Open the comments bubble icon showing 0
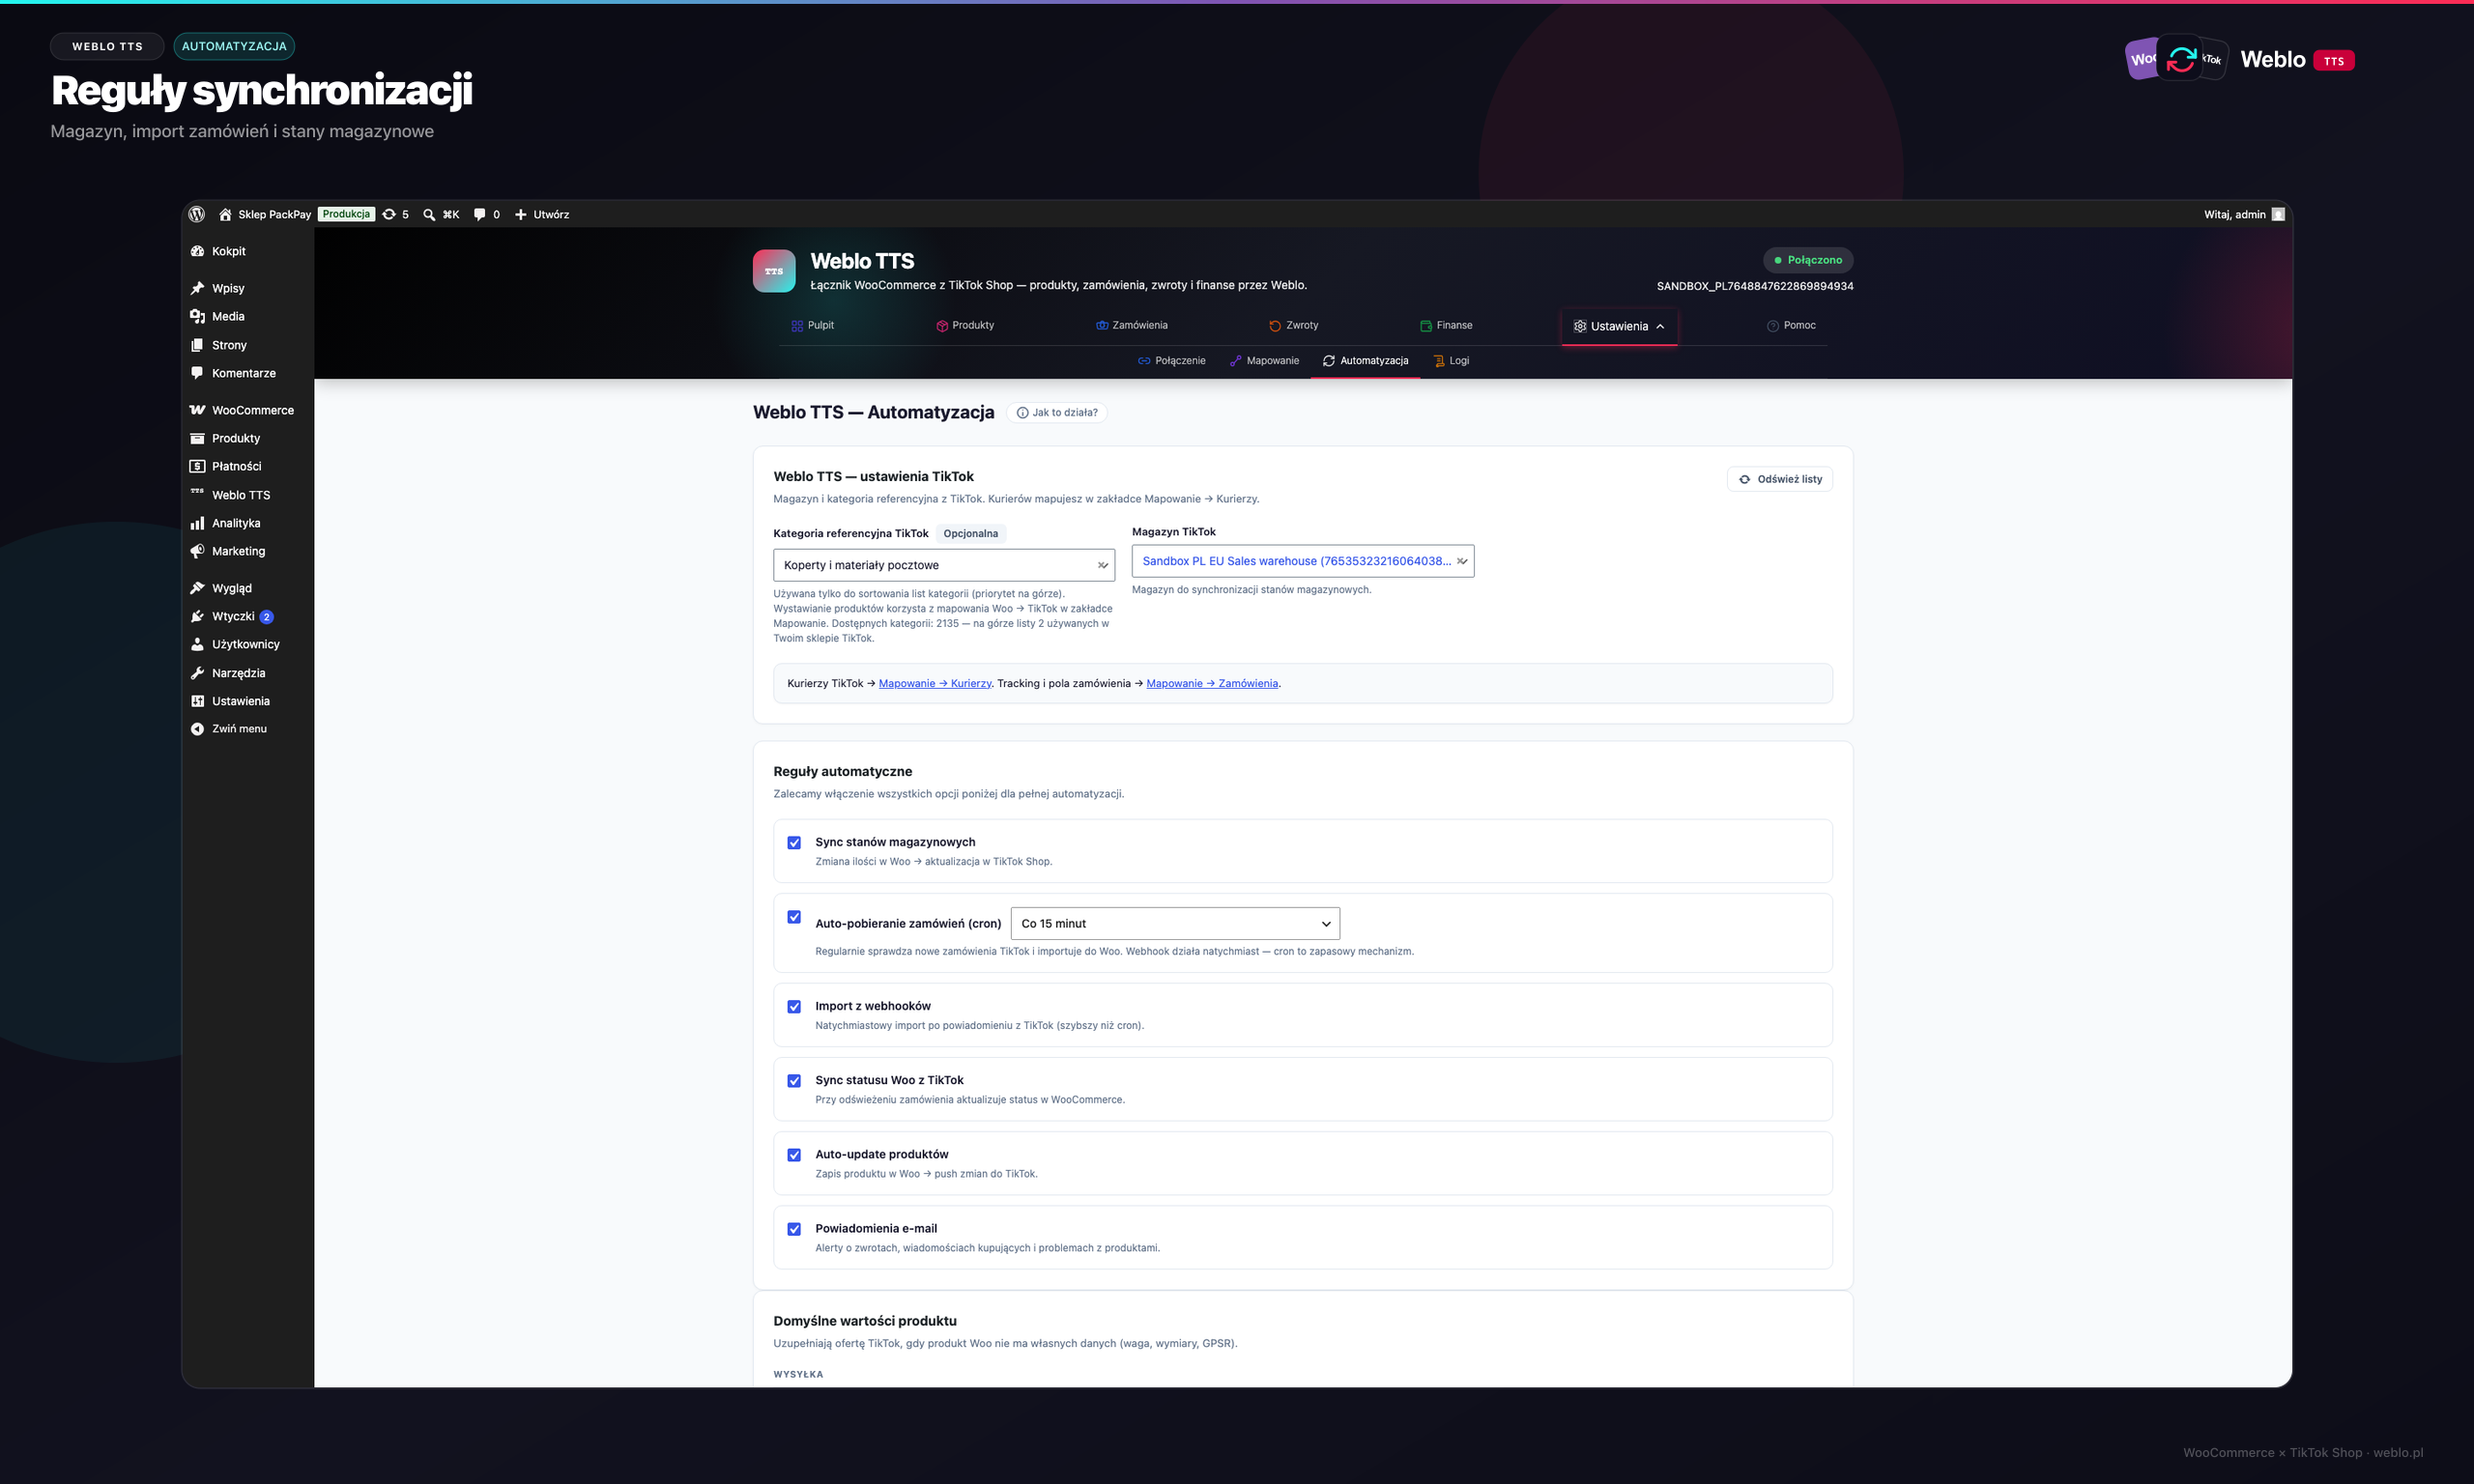The image size is (2474, 1484). point(479,214)
